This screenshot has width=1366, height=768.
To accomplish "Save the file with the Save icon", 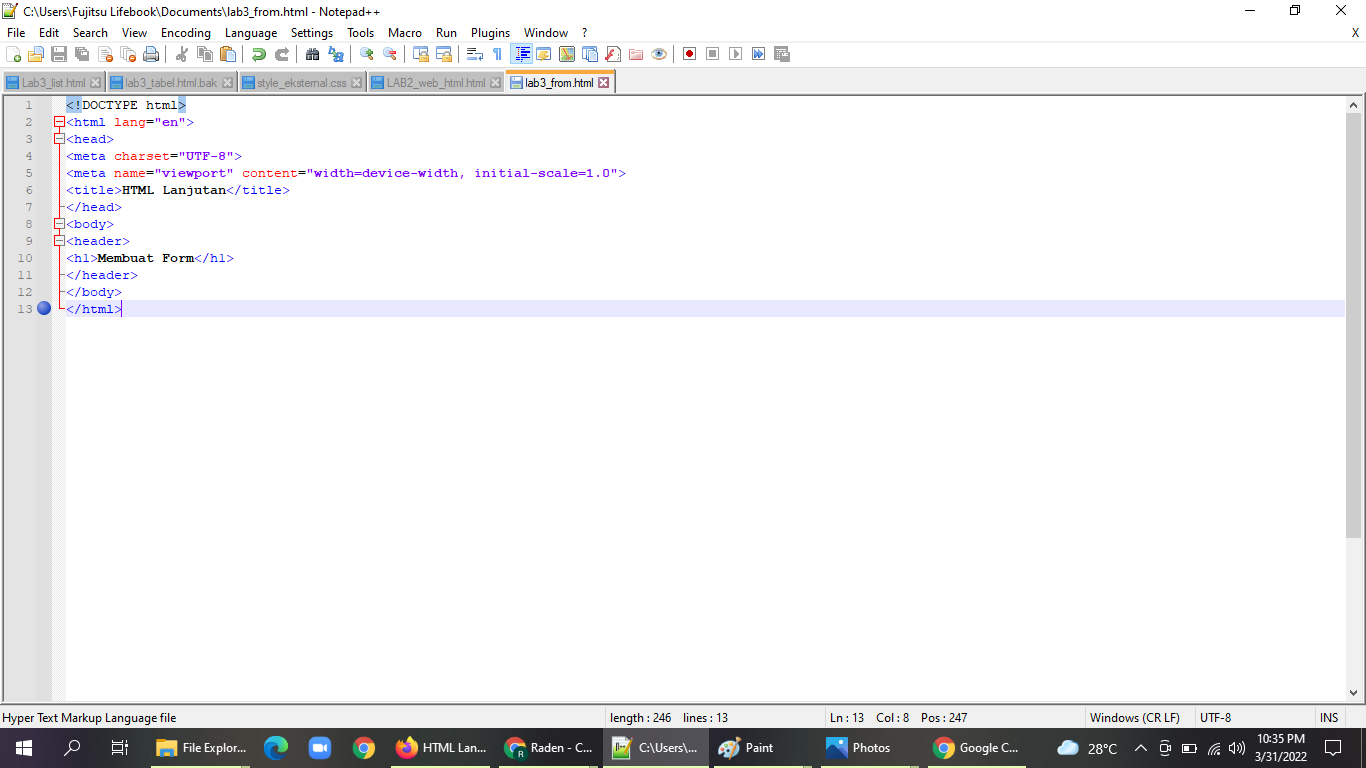I will [x=59, y=54].
